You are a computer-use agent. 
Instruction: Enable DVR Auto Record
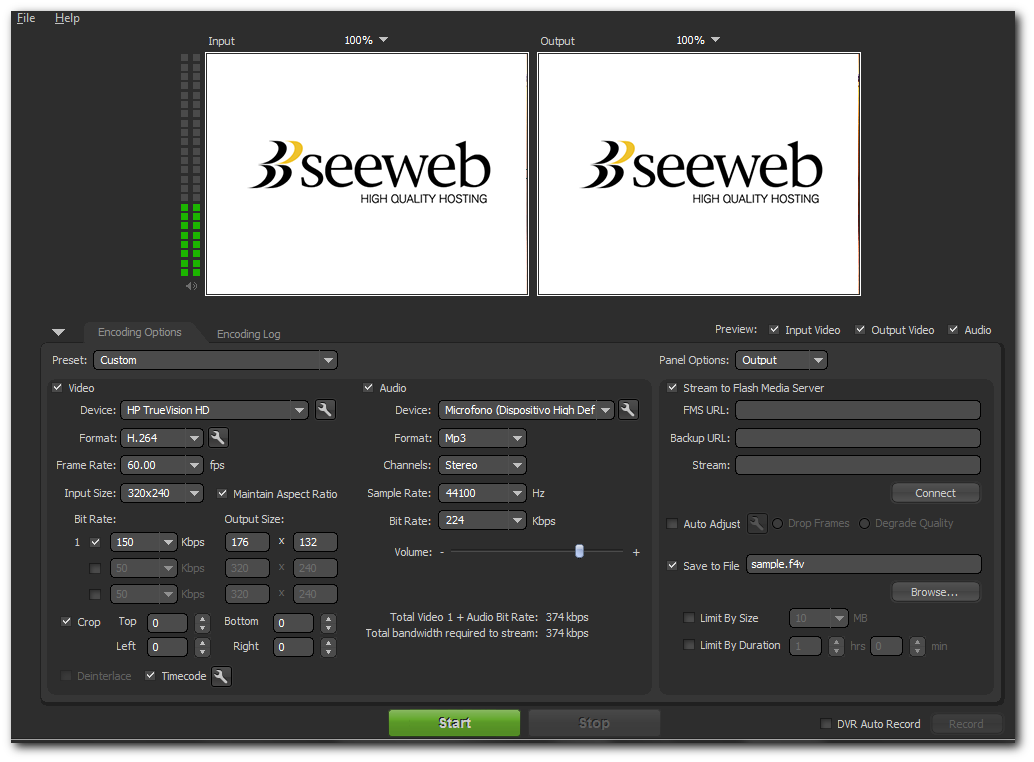pyautogui.click(x=826, y=724)
